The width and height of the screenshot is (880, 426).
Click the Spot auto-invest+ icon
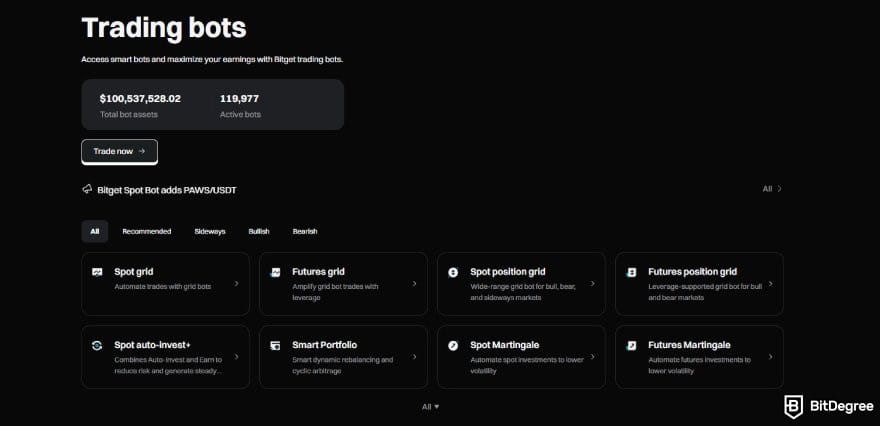pyautogui.click(x=97, y=345)
